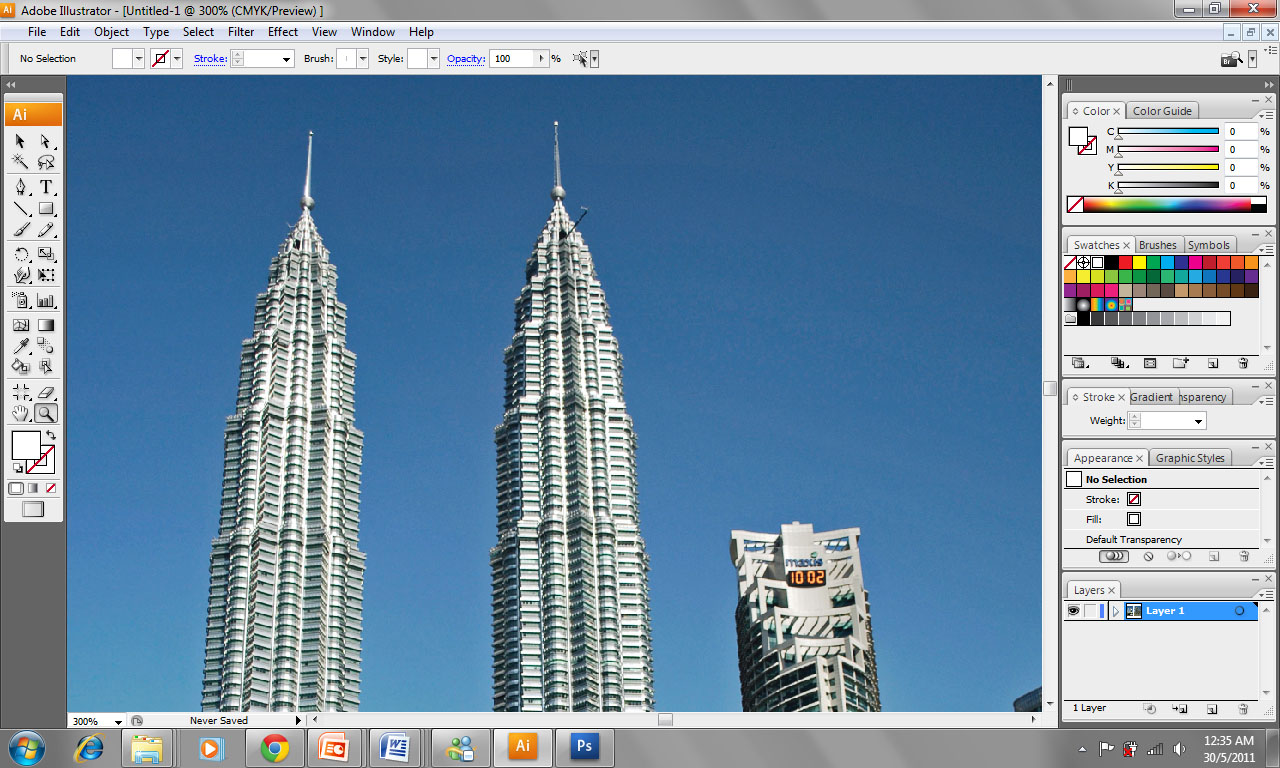1280x768 pixels.
Task: Hide Layer 1 using its eye toggle
Action: point(1074,611)
